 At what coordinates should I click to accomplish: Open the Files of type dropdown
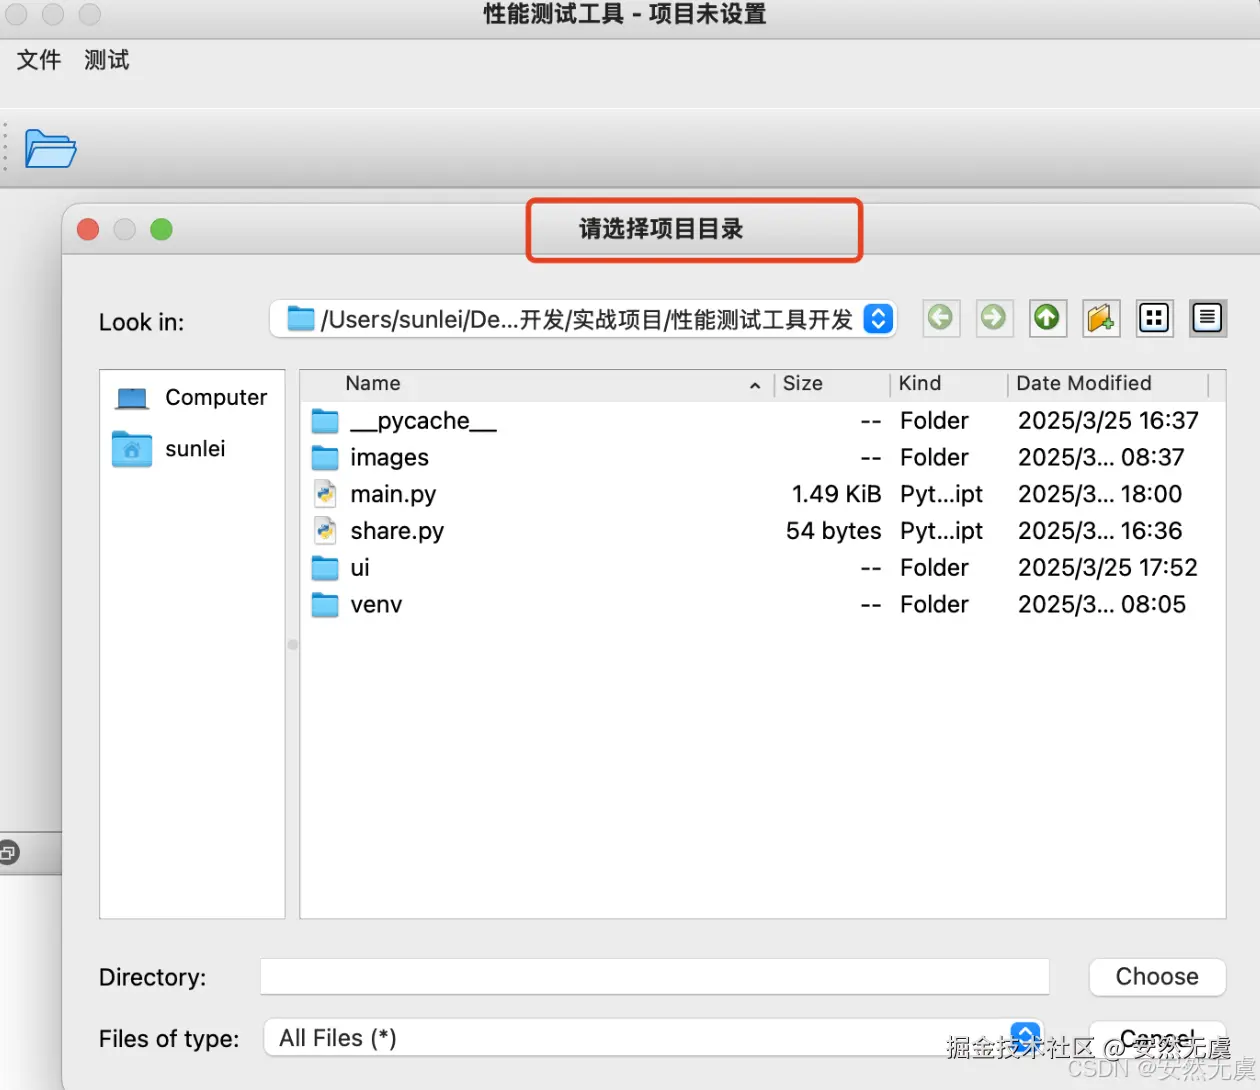(x=653, y=1038)
